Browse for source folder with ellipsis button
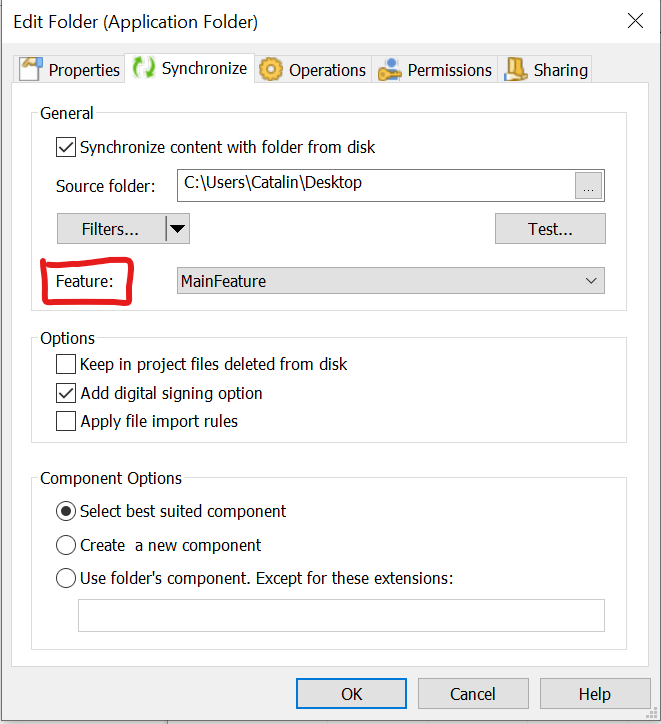Screen dimensions: 661x724 click(x=589, y=186)
